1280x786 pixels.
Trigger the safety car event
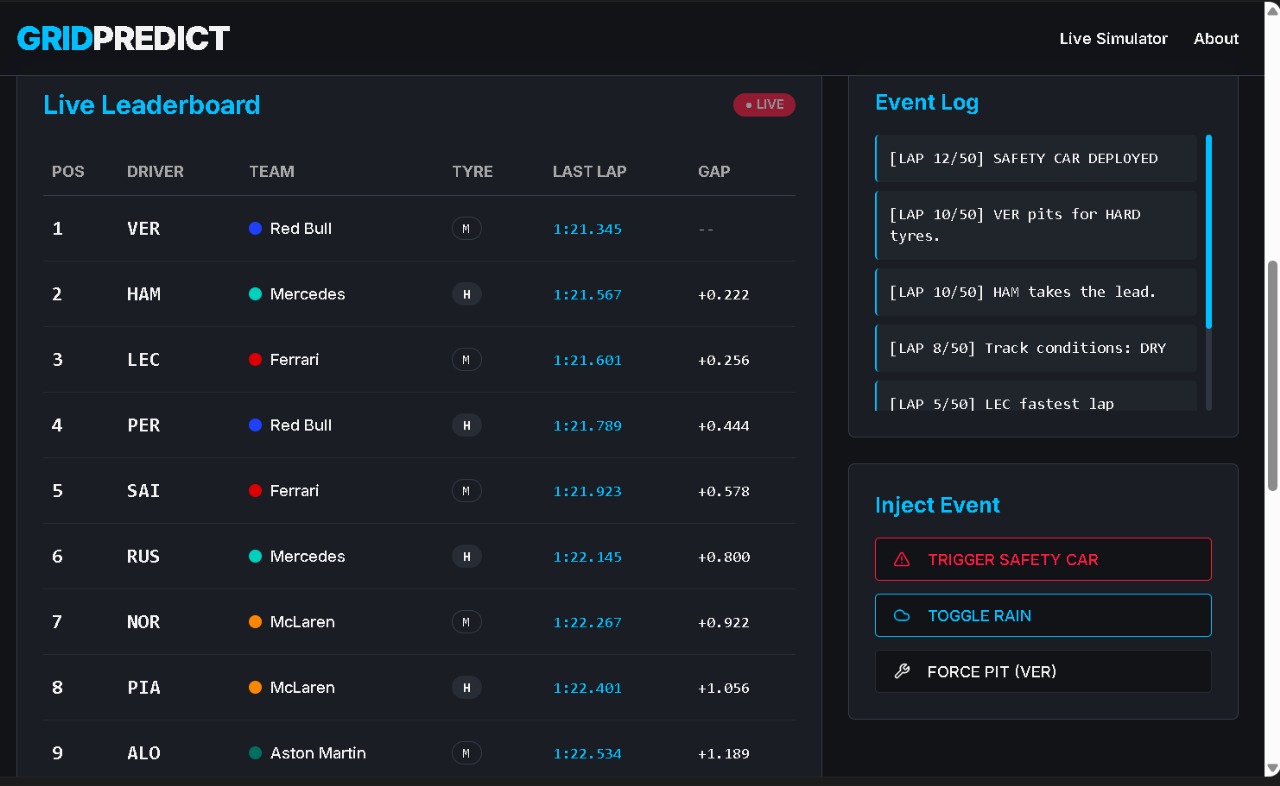pos(1043,559)
